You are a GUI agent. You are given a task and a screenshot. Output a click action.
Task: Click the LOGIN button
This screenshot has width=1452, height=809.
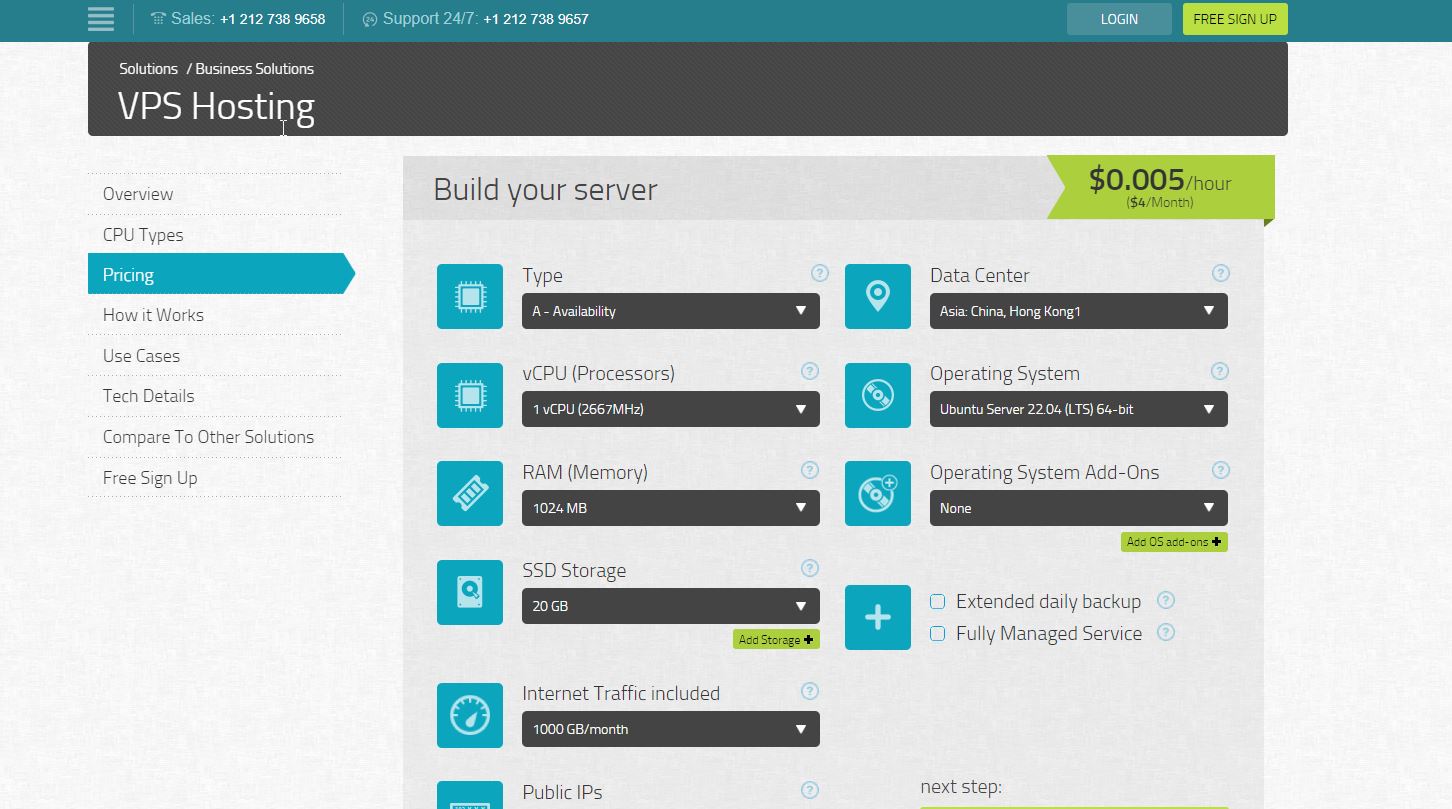1119,19
